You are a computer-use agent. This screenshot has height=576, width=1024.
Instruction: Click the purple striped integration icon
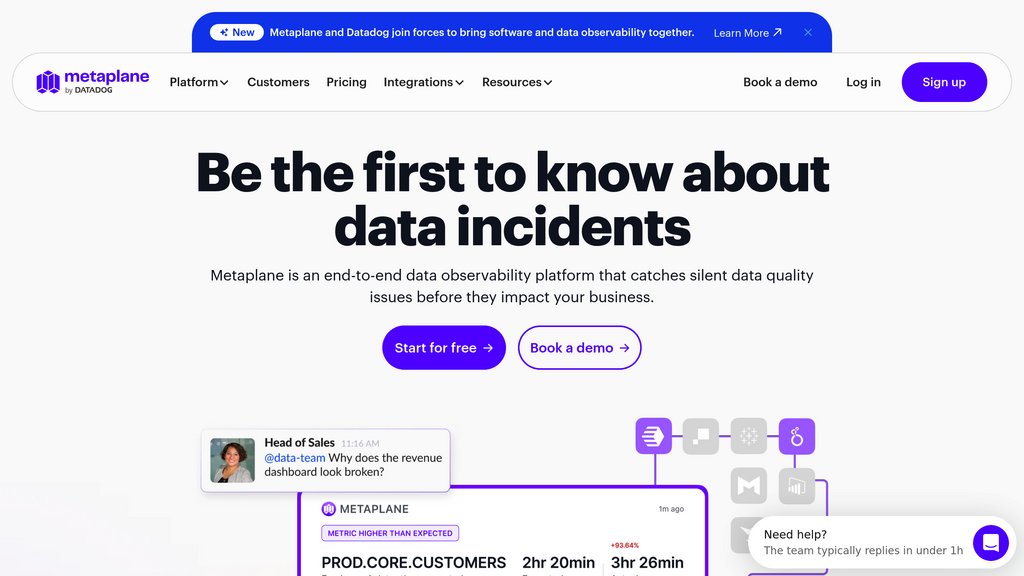654,436
